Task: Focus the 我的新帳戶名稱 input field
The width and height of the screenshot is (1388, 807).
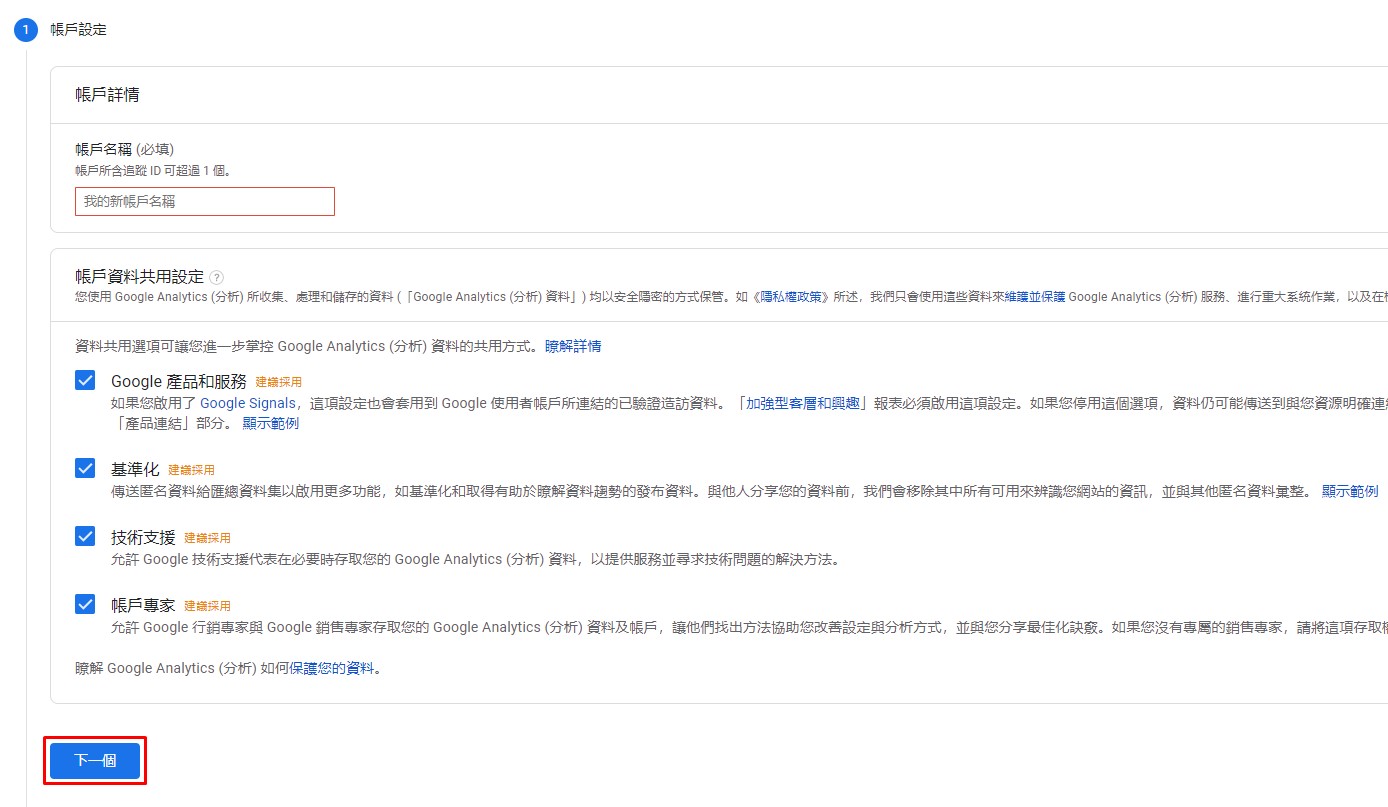Action: coord(205,201)
